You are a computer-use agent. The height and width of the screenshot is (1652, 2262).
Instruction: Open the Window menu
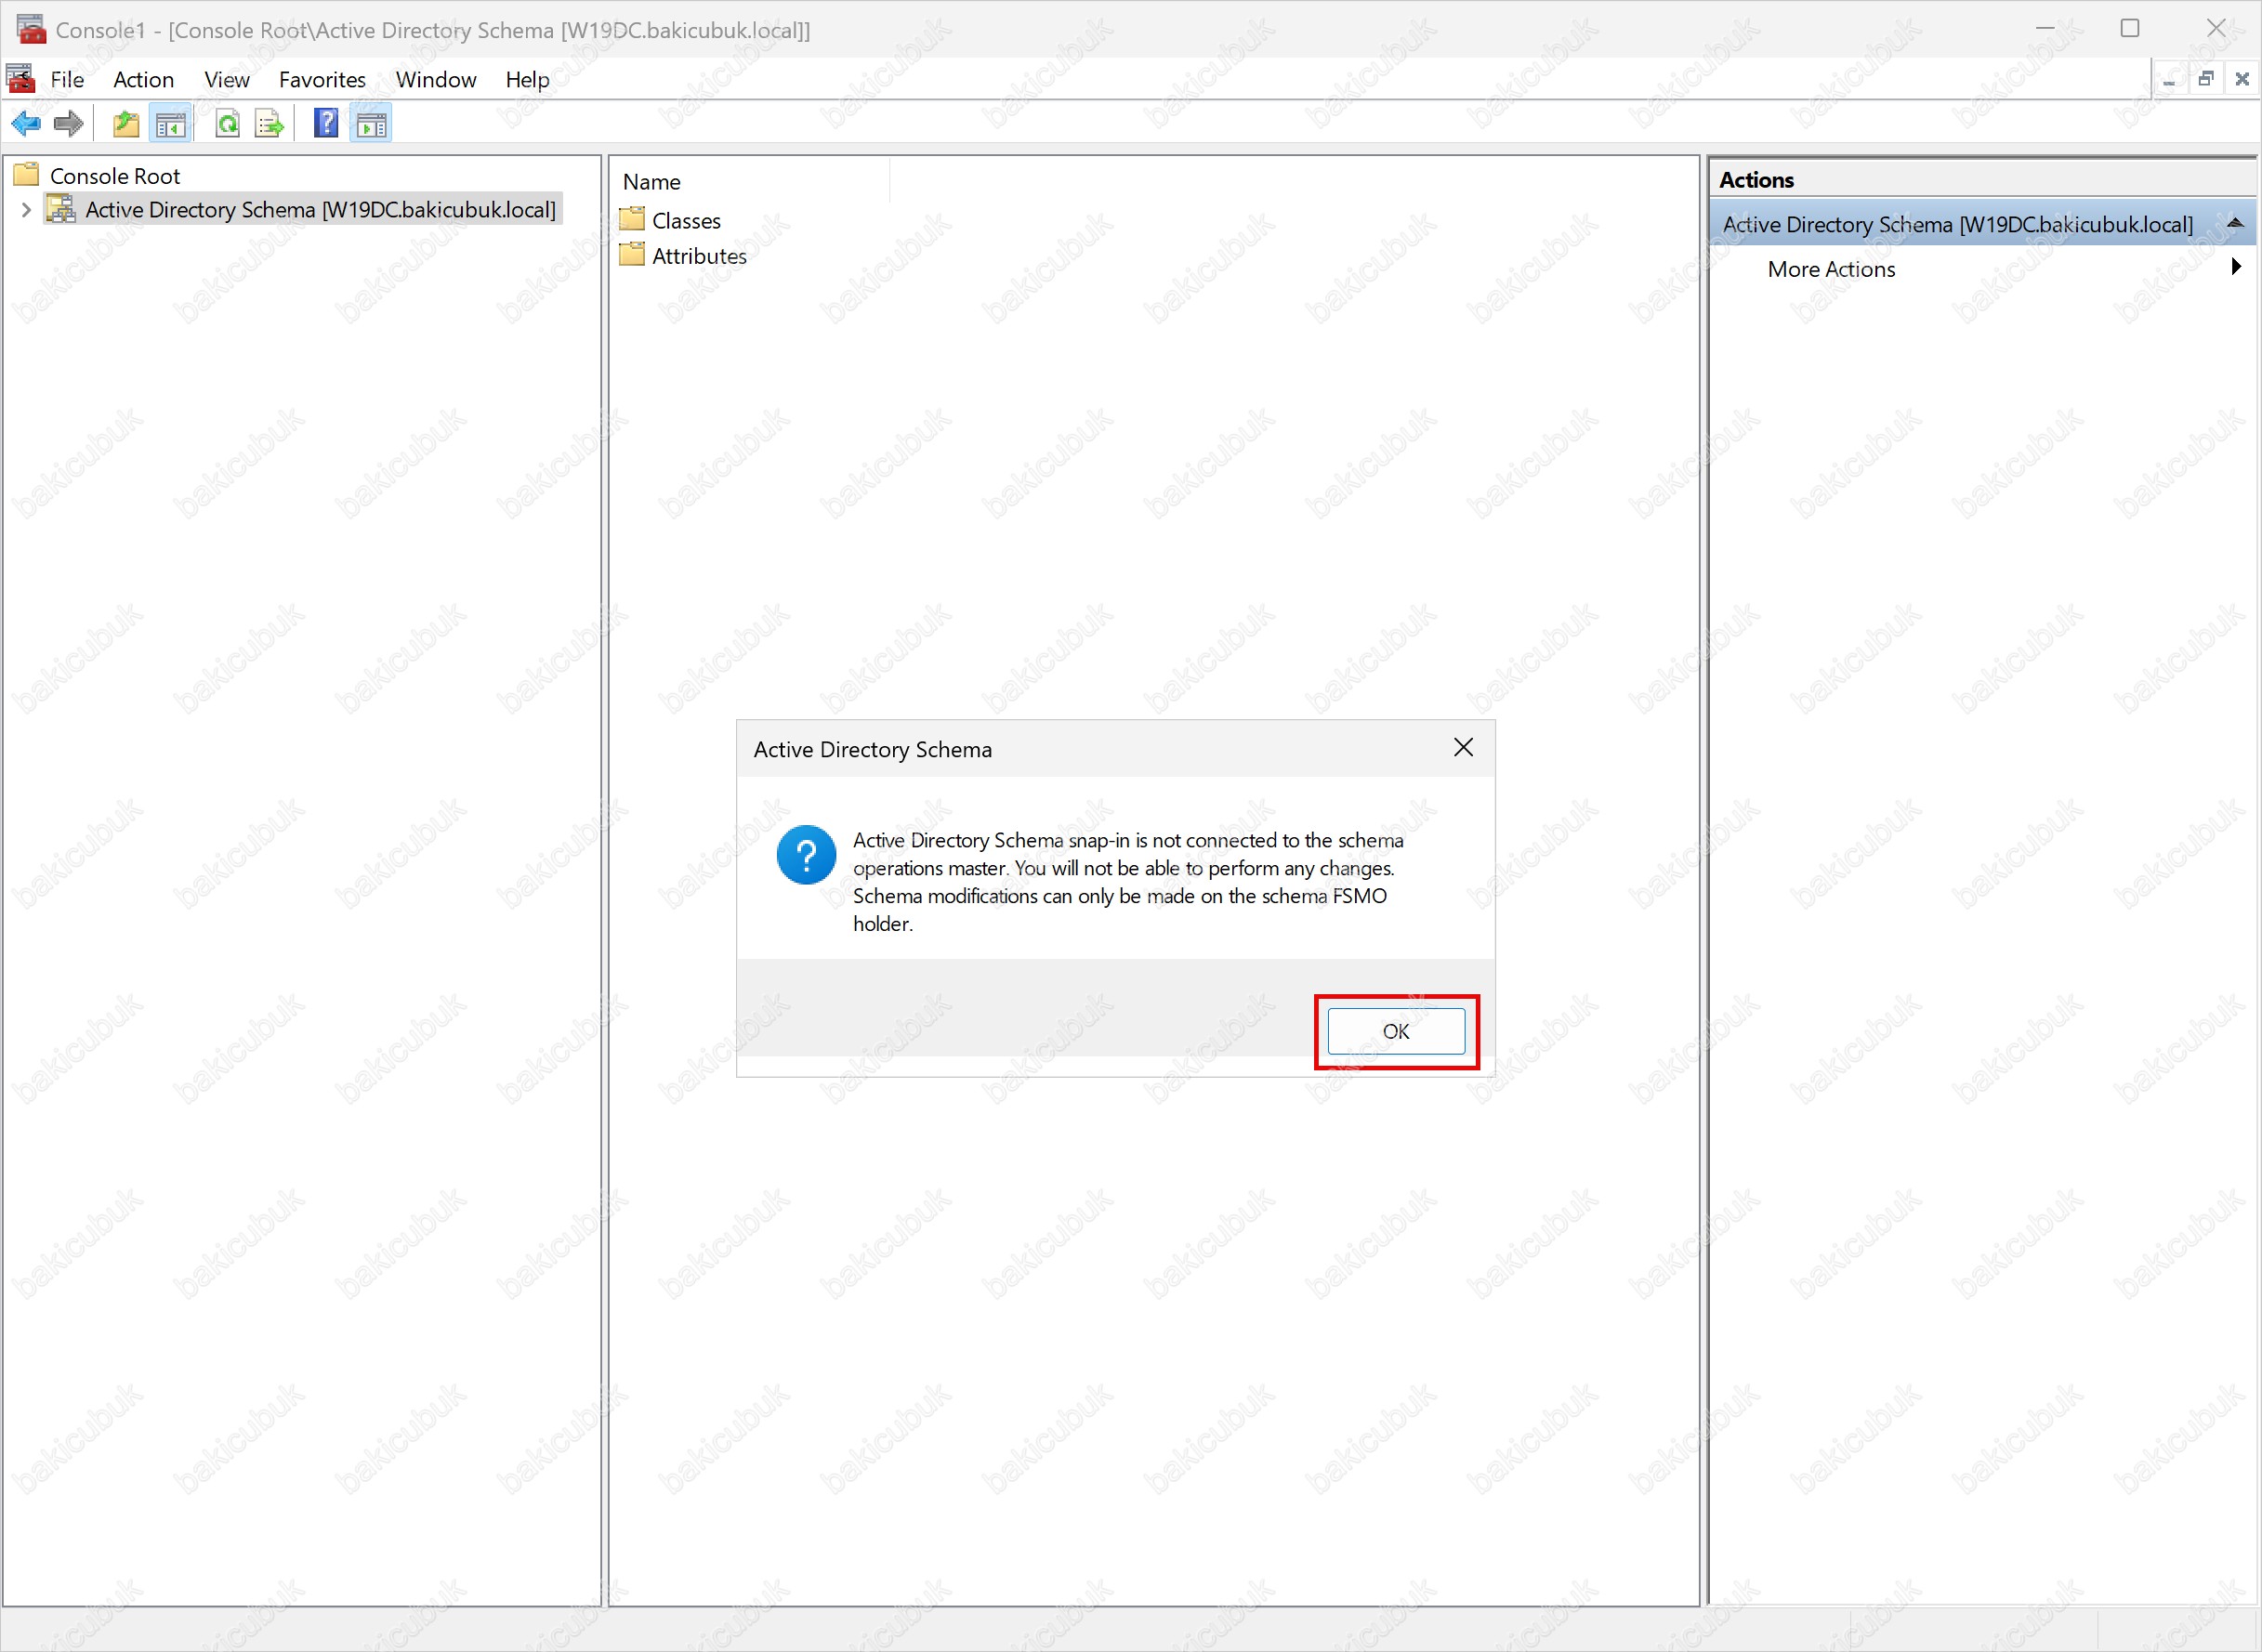point(436,79)
